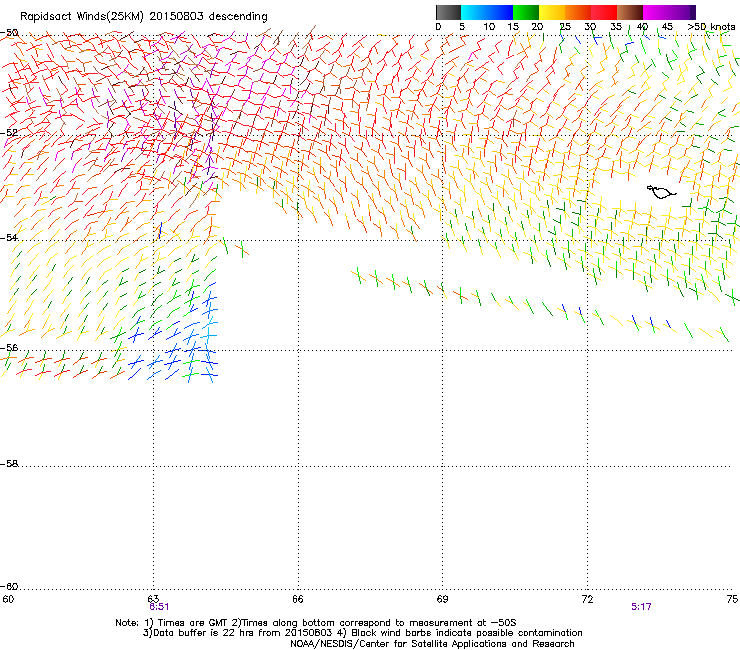
Task: Click the 20 knots legend number
Action: pyautogui.click(x=537, y=26)
